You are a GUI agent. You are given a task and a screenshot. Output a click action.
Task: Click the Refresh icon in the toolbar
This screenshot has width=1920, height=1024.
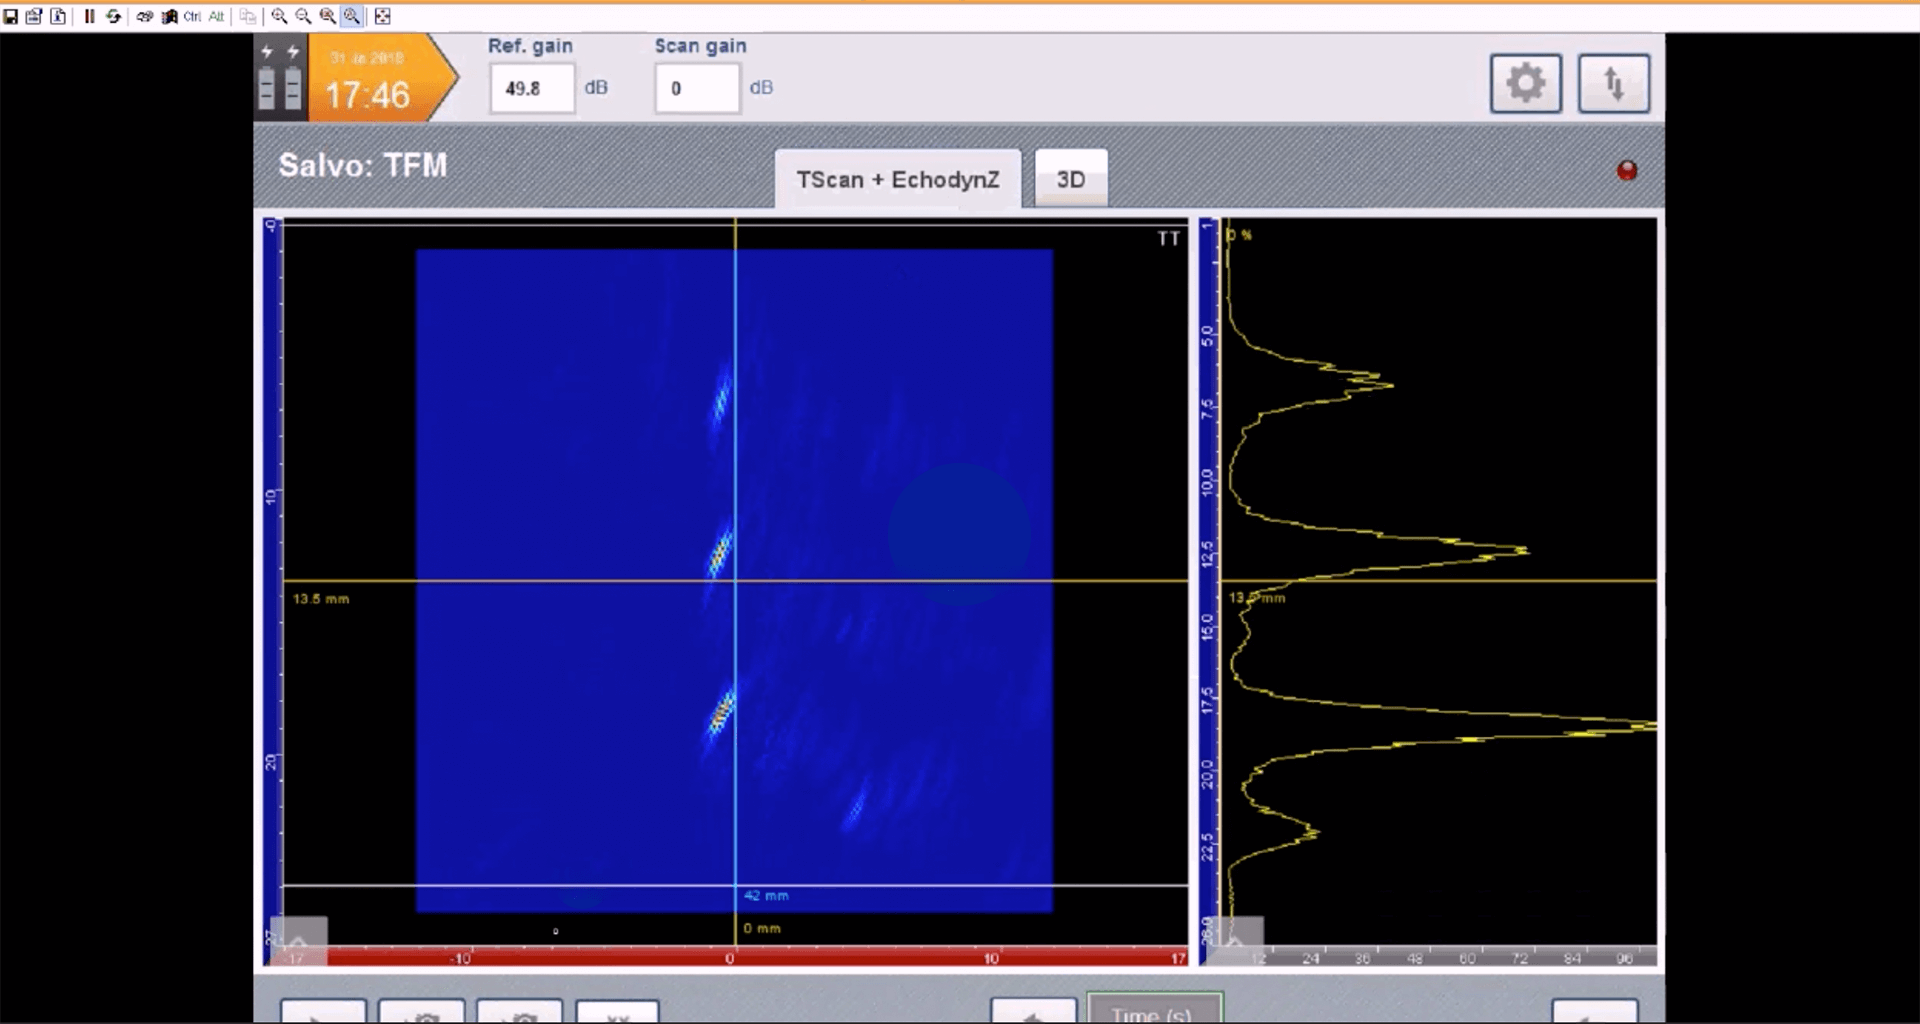click(x=113, y=17)
